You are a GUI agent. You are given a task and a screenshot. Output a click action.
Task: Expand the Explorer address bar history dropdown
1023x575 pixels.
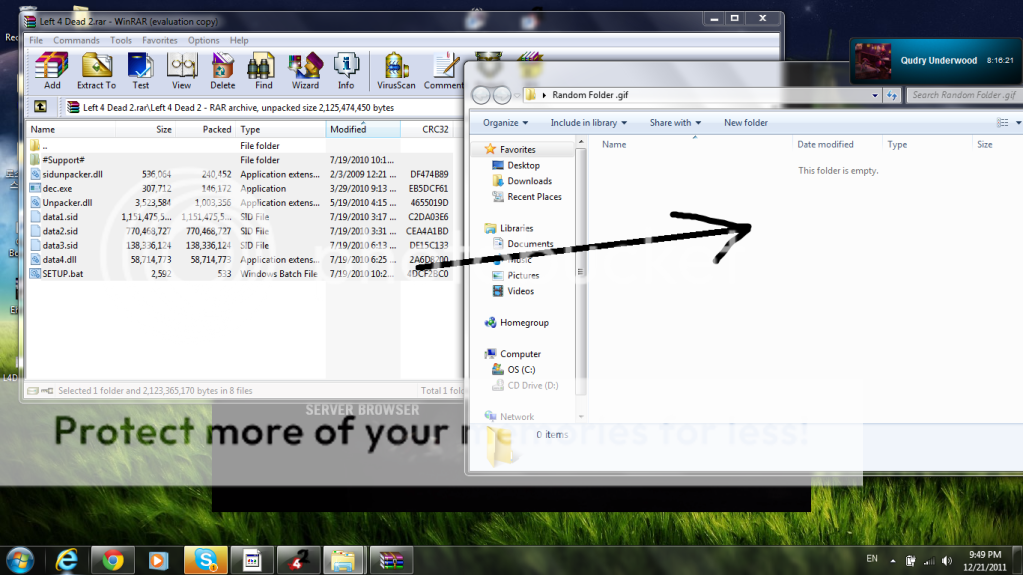875,95
